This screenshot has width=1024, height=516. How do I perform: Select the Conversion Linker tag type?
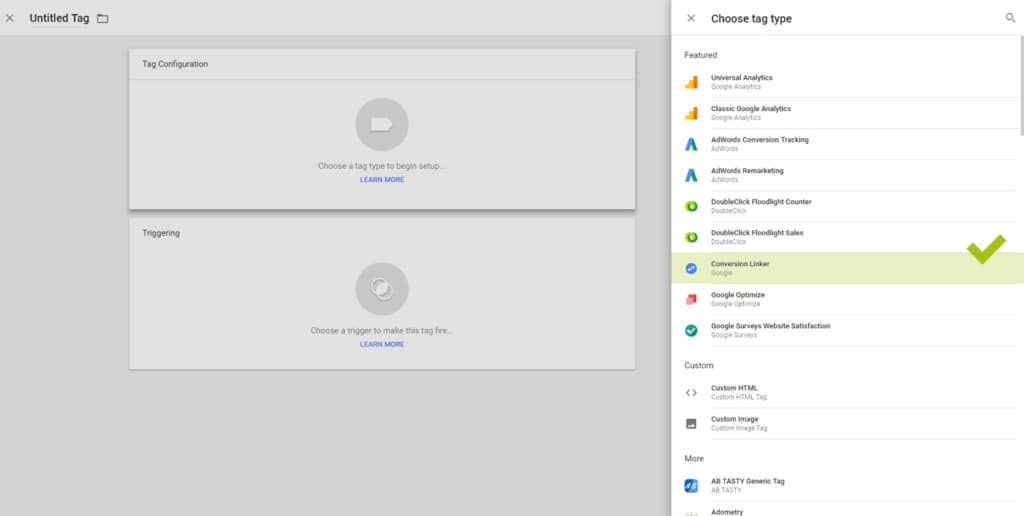(x=740, y=268)
